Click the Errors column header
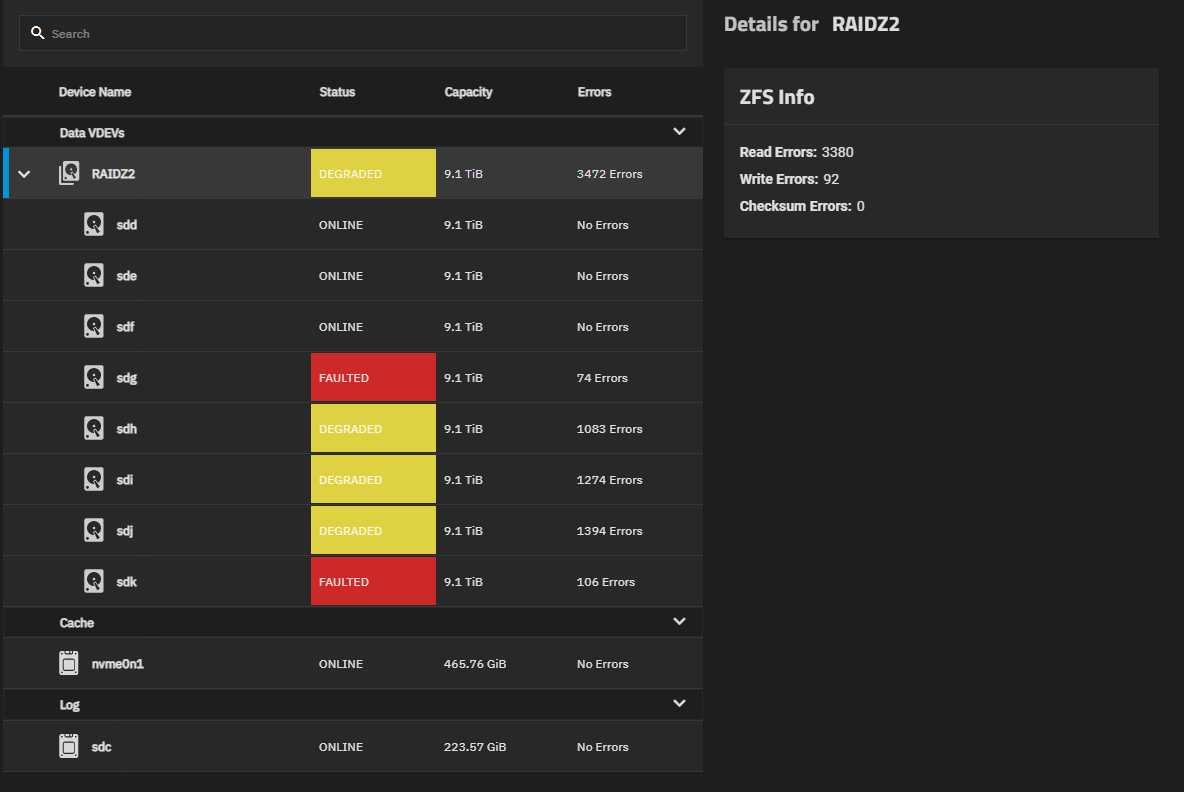Image resolution: width=1184 pixels, height=792 pixels. (x=594, y=92)
